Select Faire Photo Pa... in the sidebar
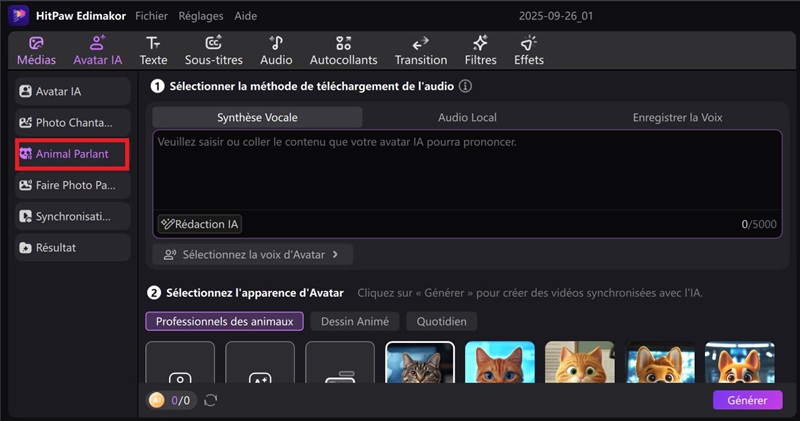The width and height of the screenshot is (800, 421). coord(72,185)
